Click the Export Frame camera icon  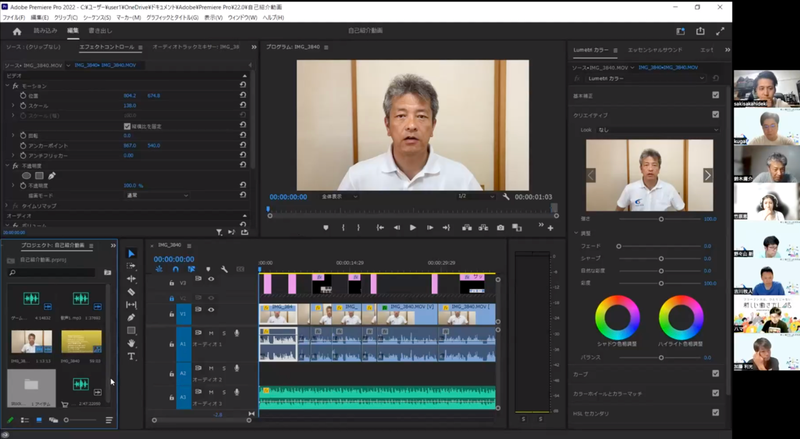[x=501, y=227]
